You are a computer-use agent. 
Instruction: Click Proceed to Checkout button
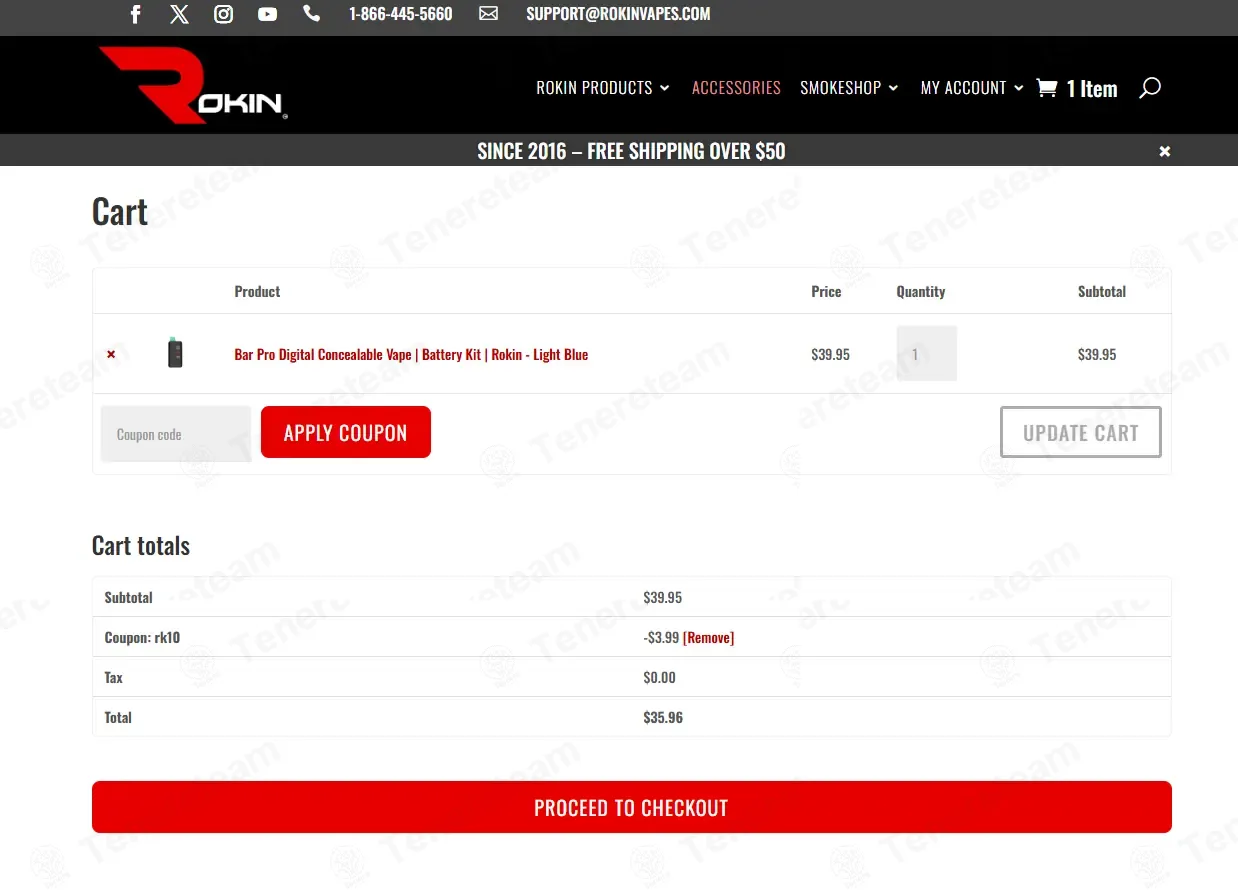click(x=632, y=807)
